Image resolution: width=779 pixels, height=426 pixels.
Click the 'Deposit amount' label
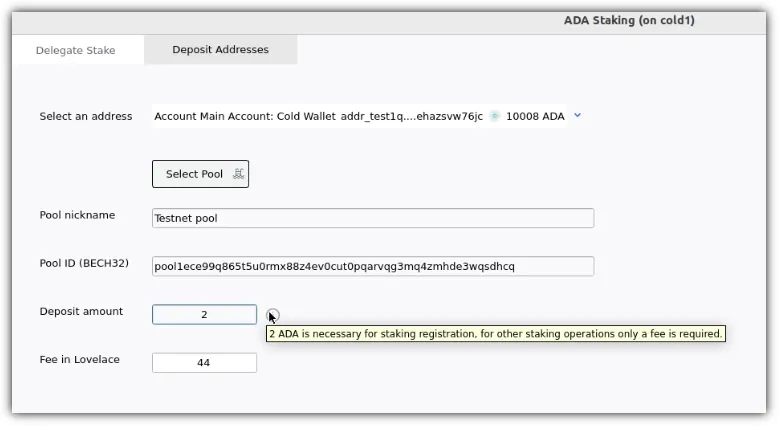(x=81, y=311)
